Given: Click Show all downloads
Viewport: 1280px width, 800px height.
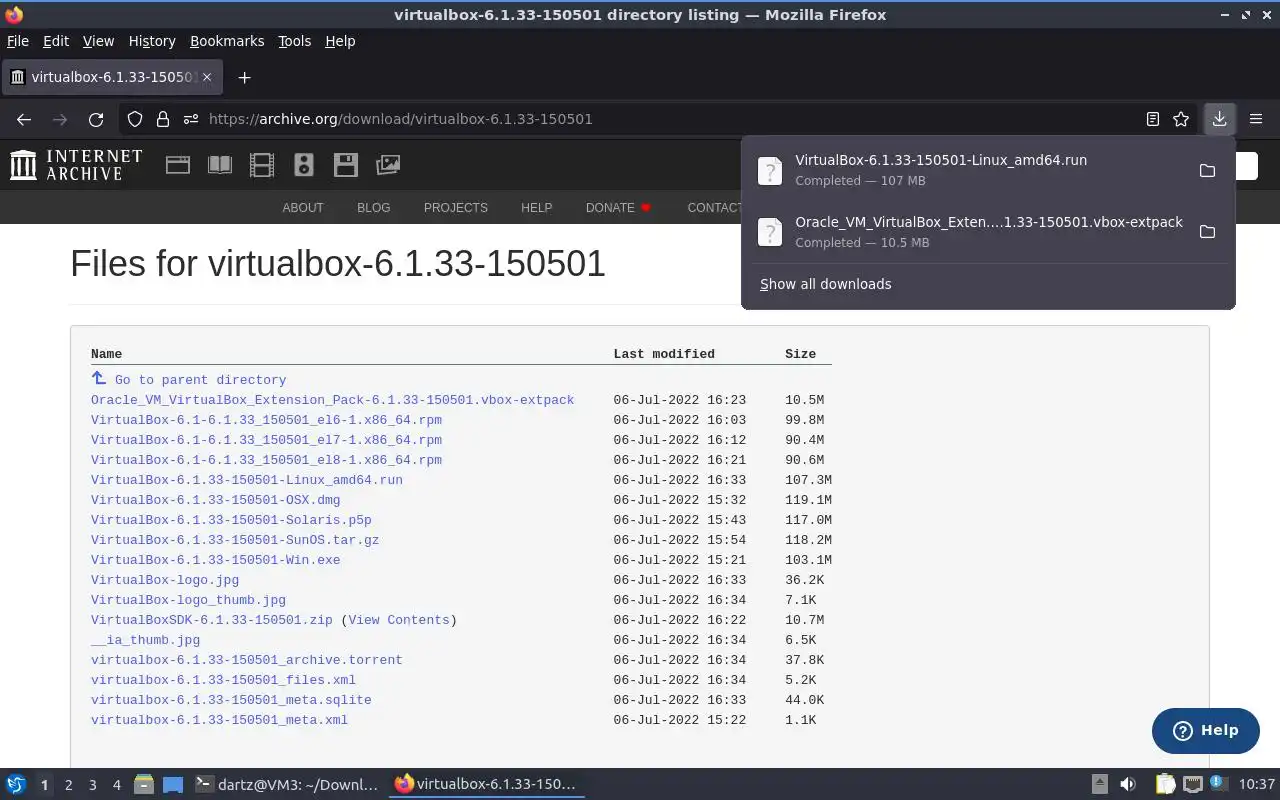Looking at the screenshot, I should [x=825, y=284].
